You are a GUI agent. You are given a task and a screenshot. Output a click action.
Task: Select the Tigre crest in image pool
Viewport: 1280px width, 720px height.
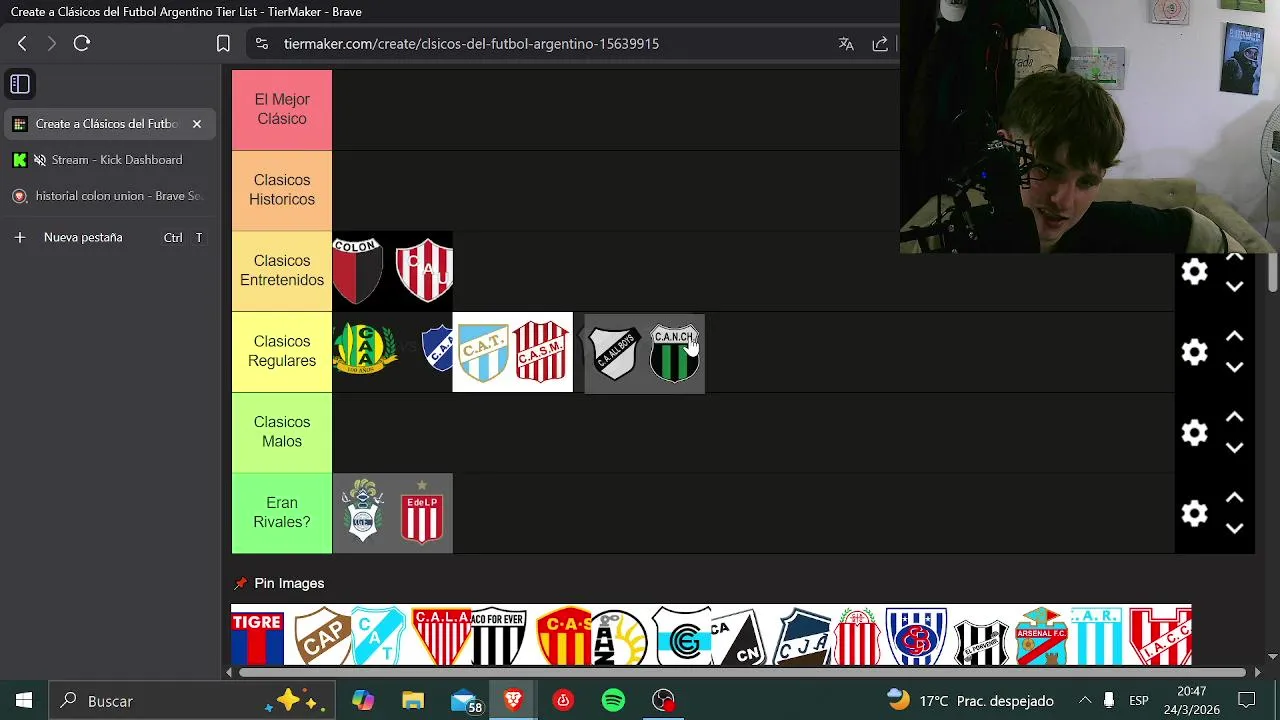tap(258, 636)
